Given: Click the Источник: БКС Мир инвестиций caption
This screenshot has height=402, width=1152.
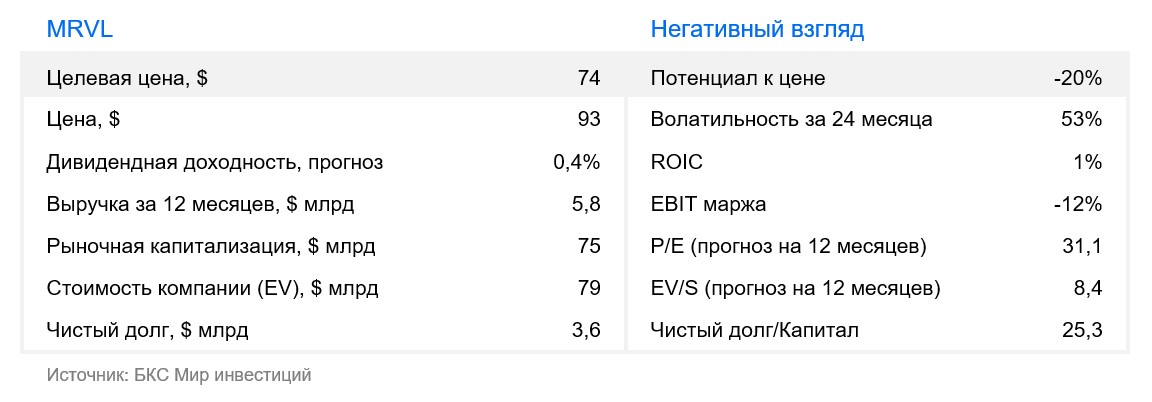Looking at the screenshot, I should (179, 375).
